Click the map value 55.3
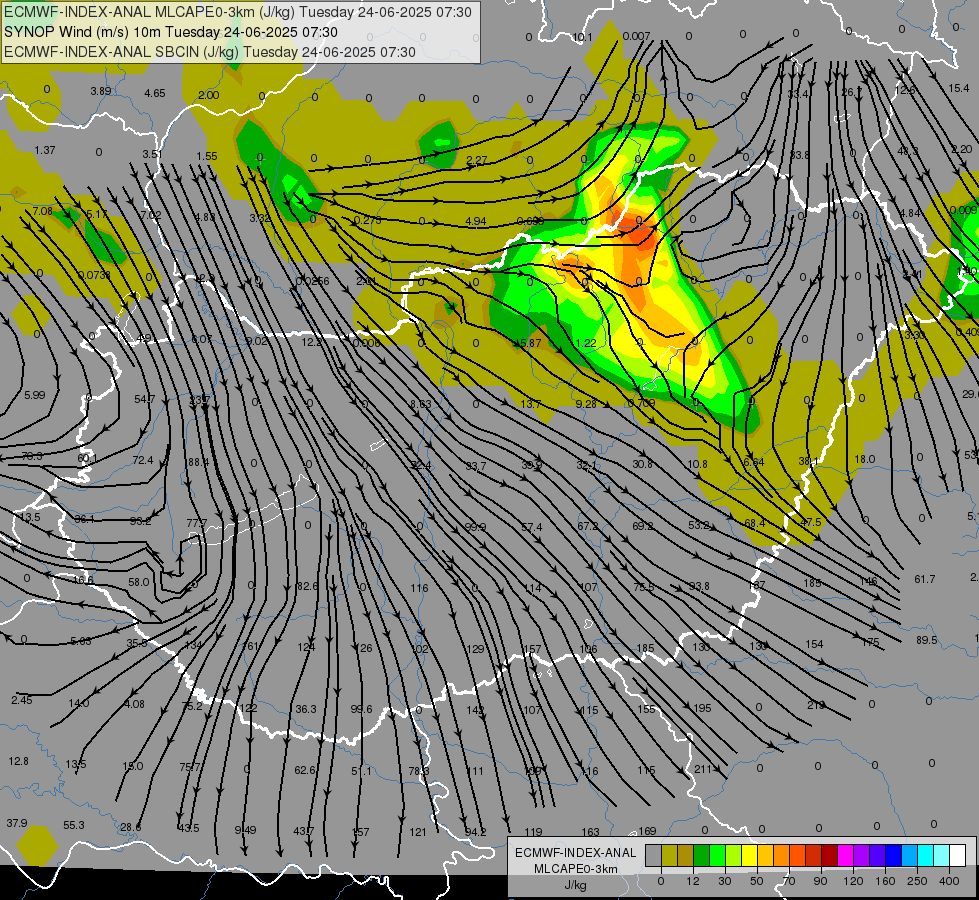 tap(74, 825)
